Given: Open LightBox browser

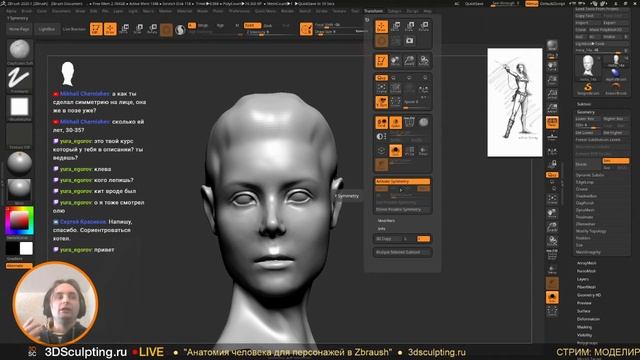Looking at the screenshot, I should [47, 29].
